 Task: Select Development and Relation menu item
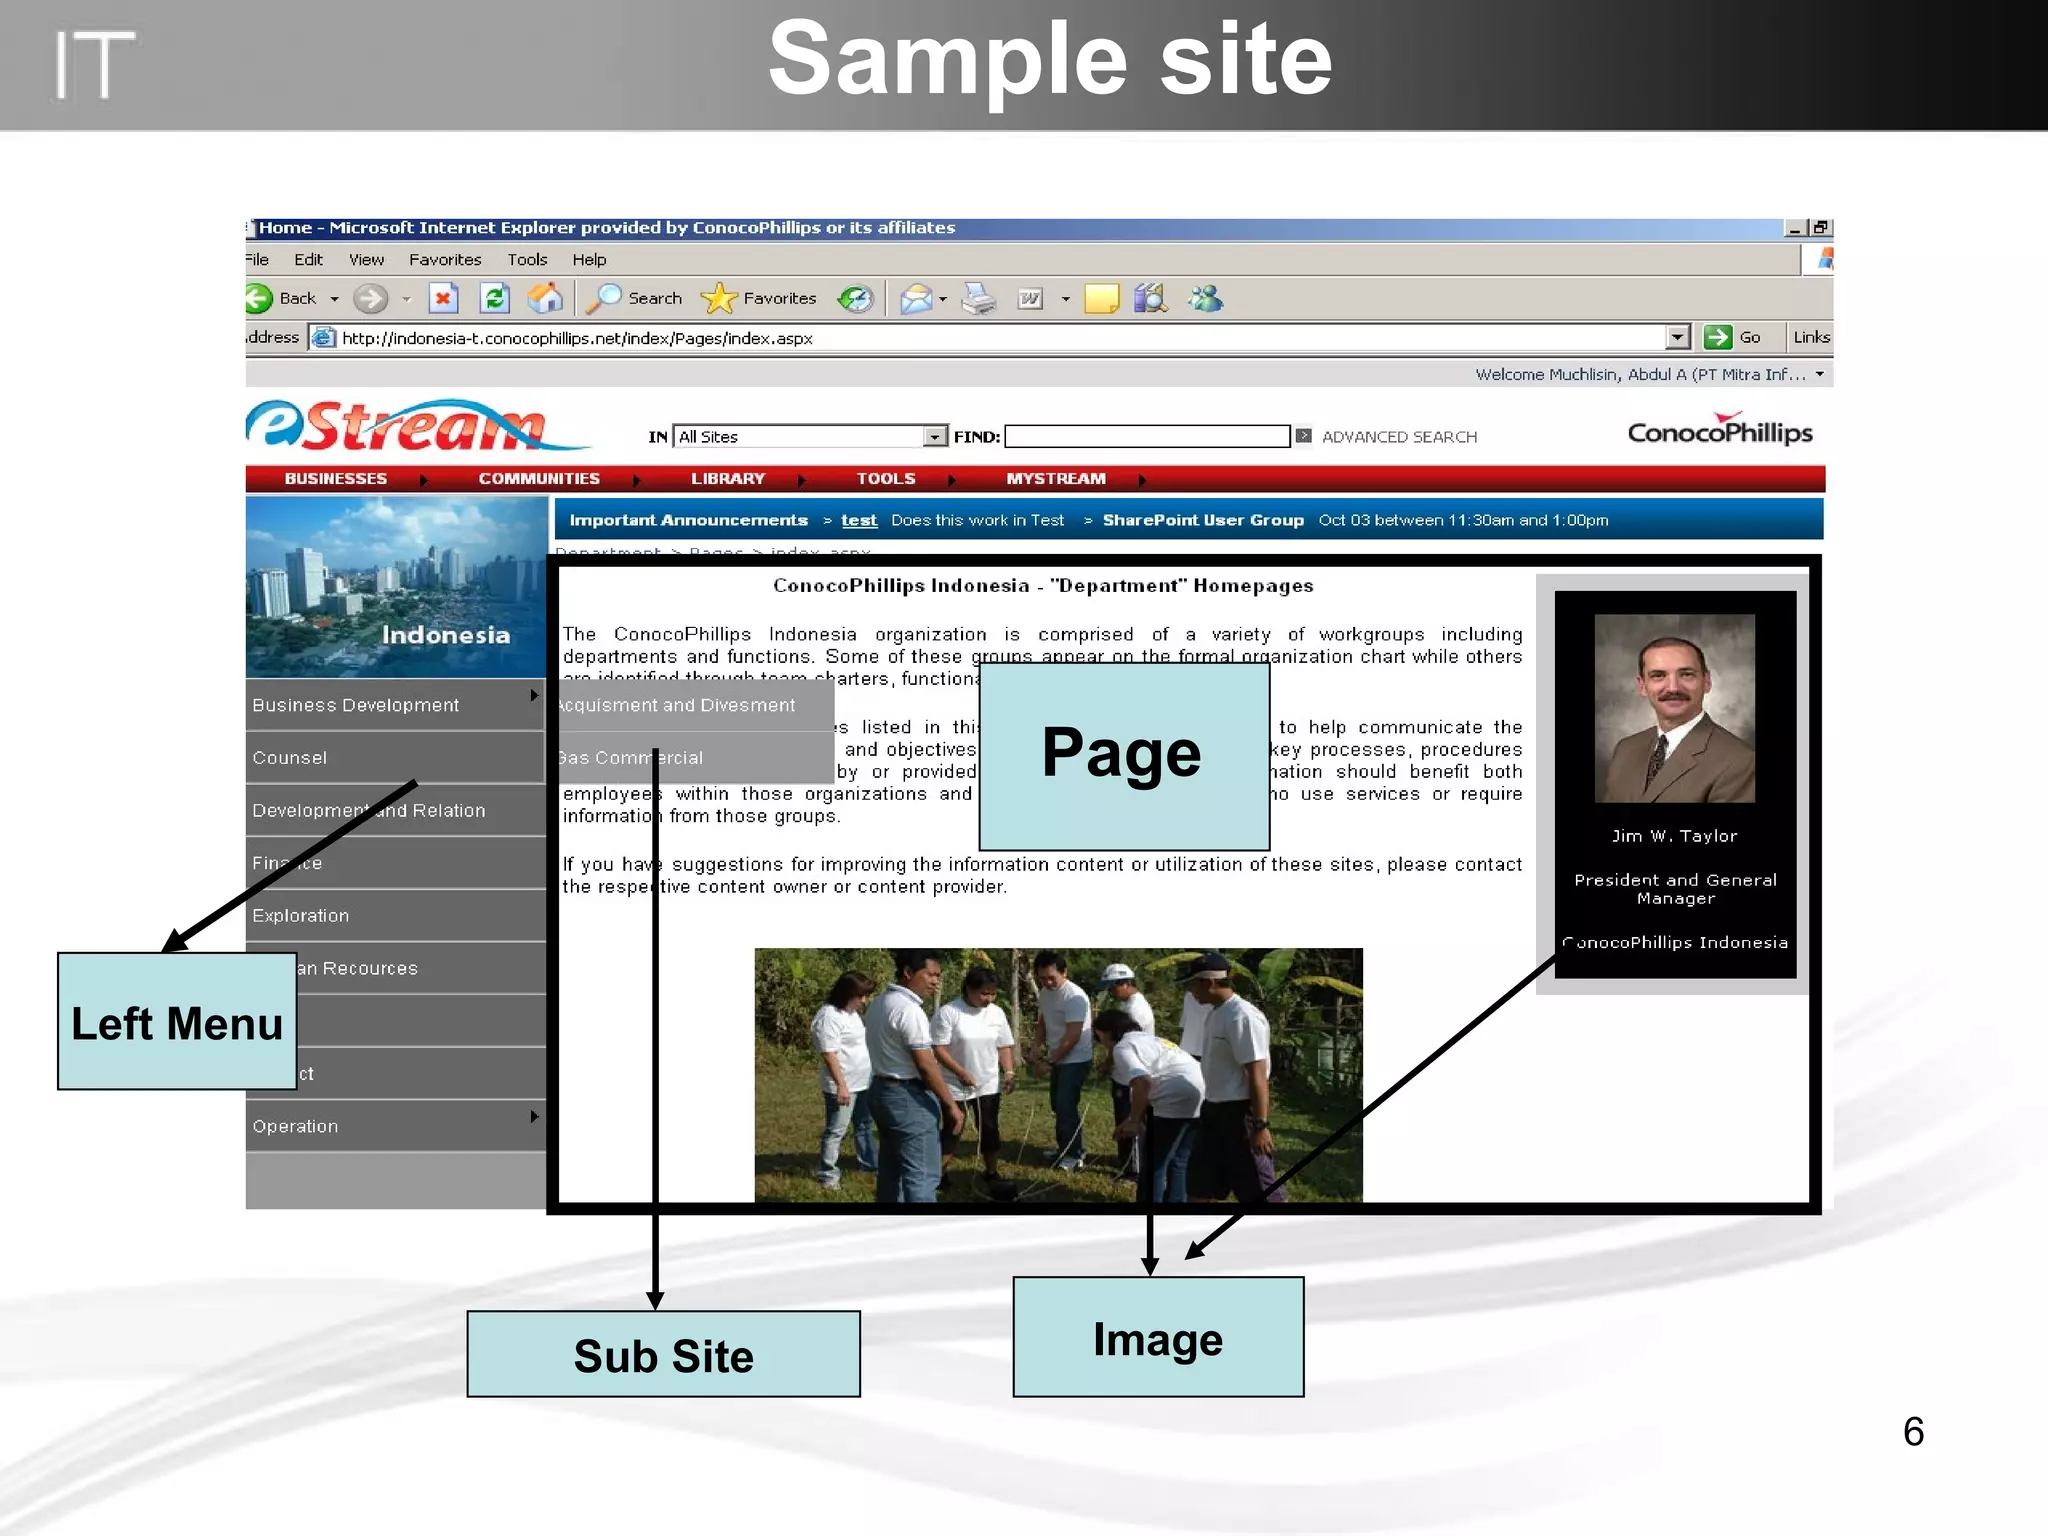click(395, 811)
